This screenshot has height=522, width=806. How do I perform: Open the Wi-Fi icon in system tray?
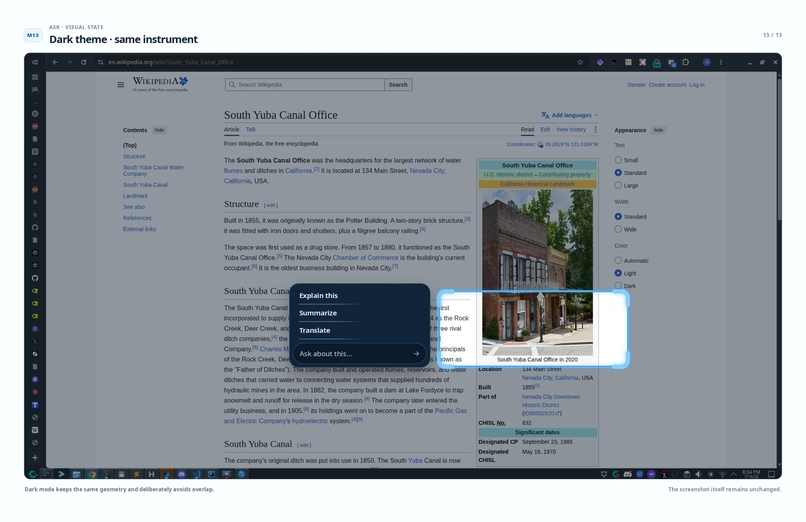pyautogui.click(x=722, y=474)
